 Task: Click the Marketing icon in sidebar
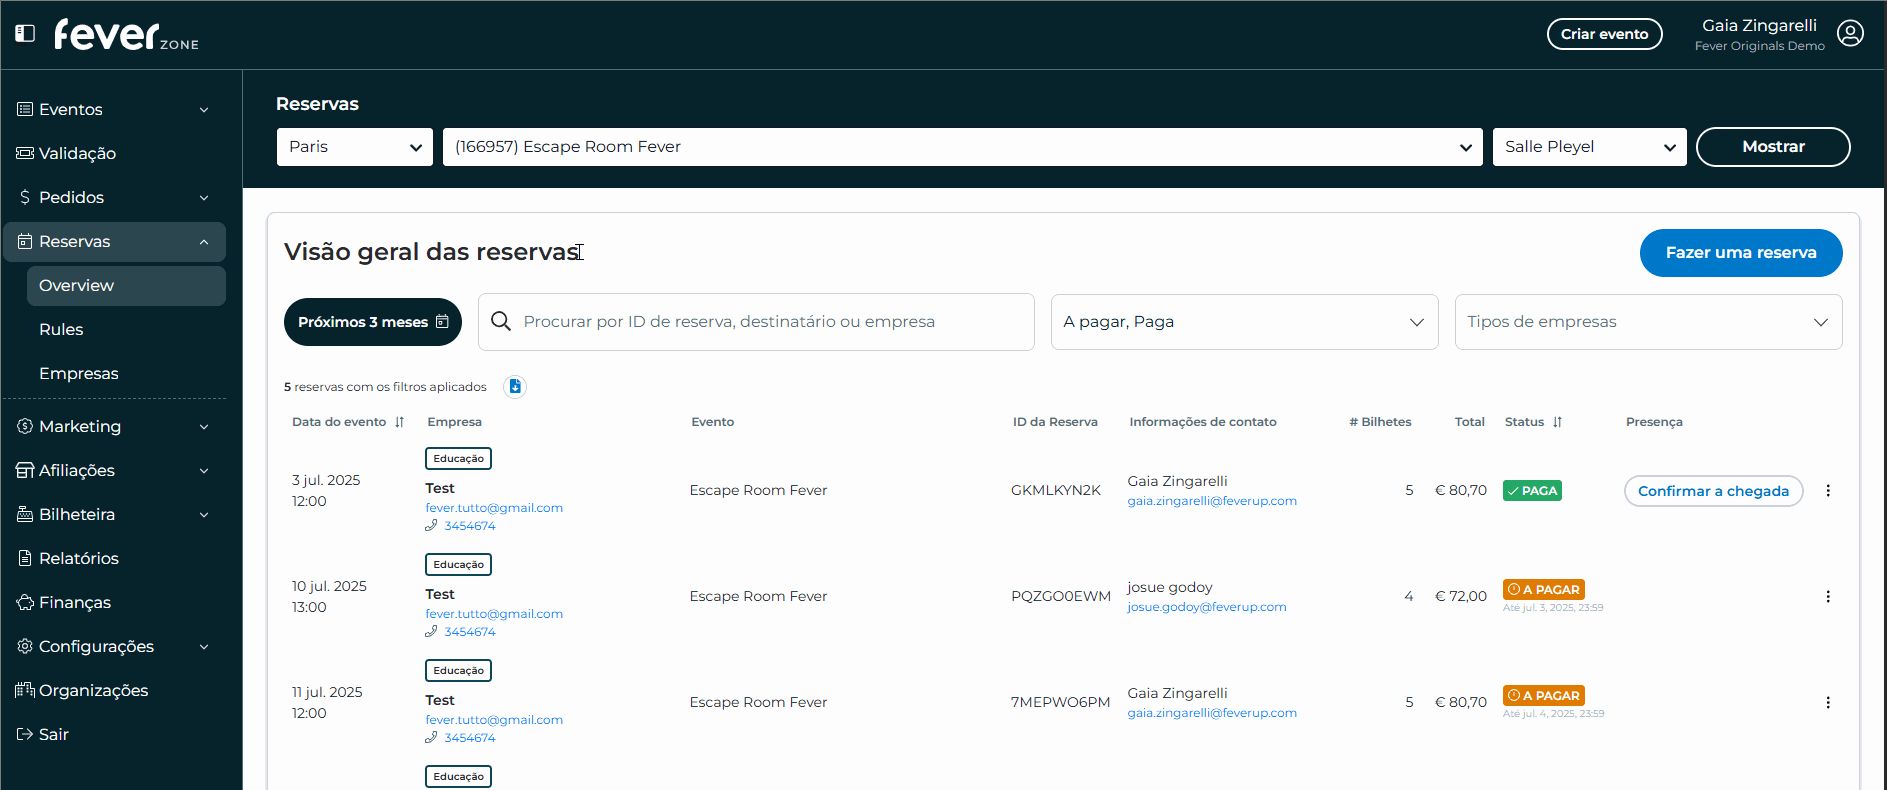coord(25,426)
